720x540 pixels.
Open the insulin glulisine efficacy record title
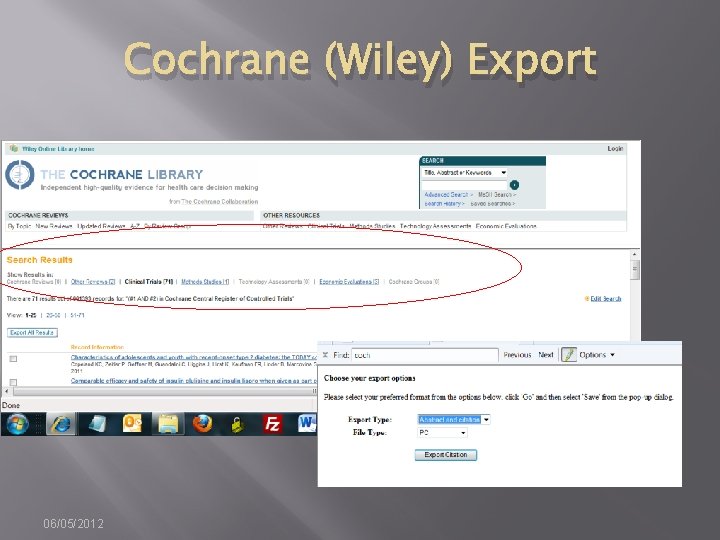(x=193, y=381)
